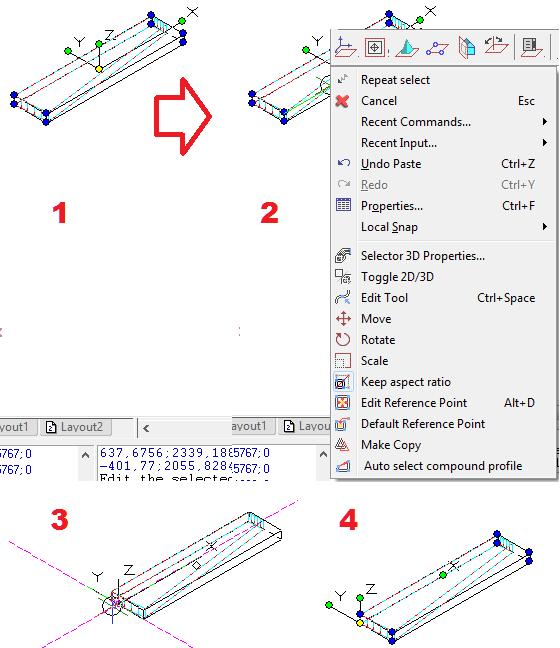The image size is (560, 648).
Task: Switch to the Layout2 tab
Action: click(x=76, y=426)
